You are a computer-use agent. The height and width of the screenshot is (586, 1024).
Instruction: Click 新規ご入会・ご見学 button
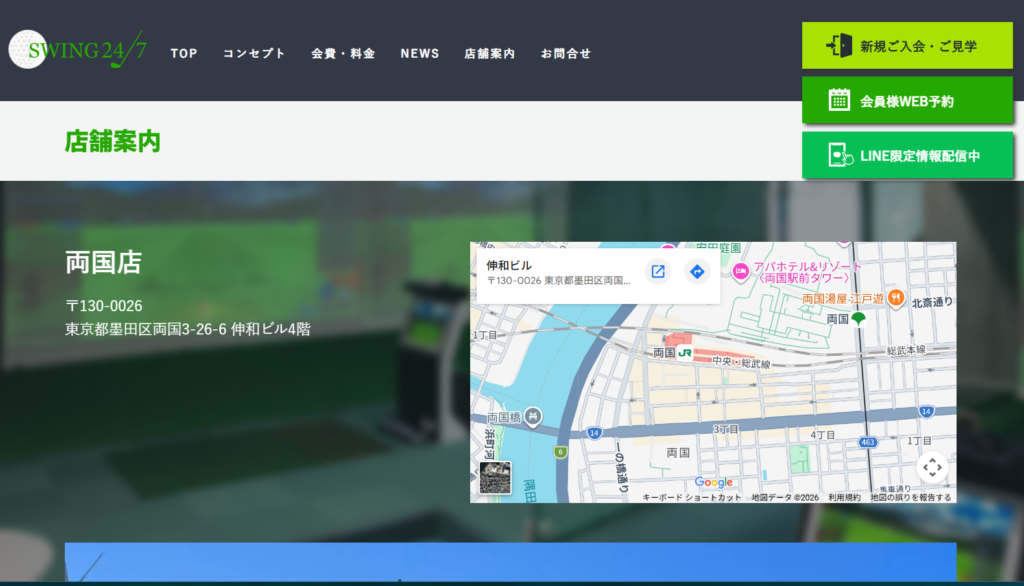click(907, 46)
